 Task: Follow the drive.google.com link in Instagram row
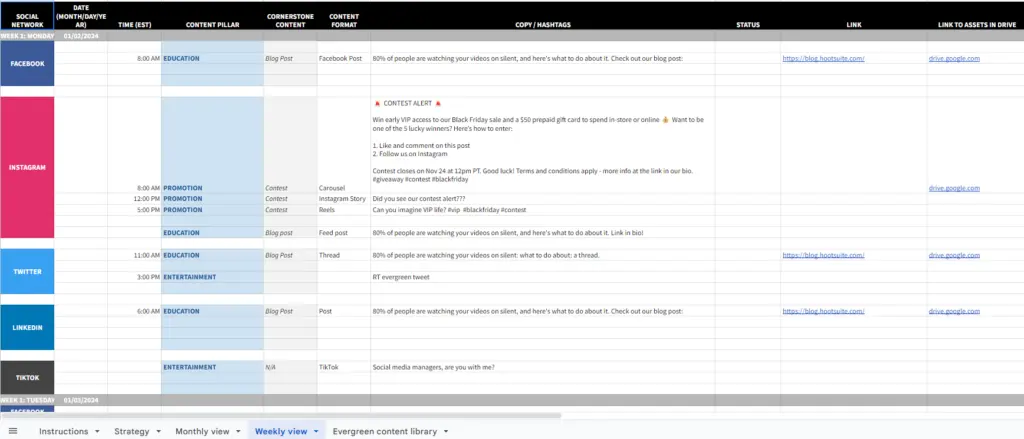[x=953, y=187]
